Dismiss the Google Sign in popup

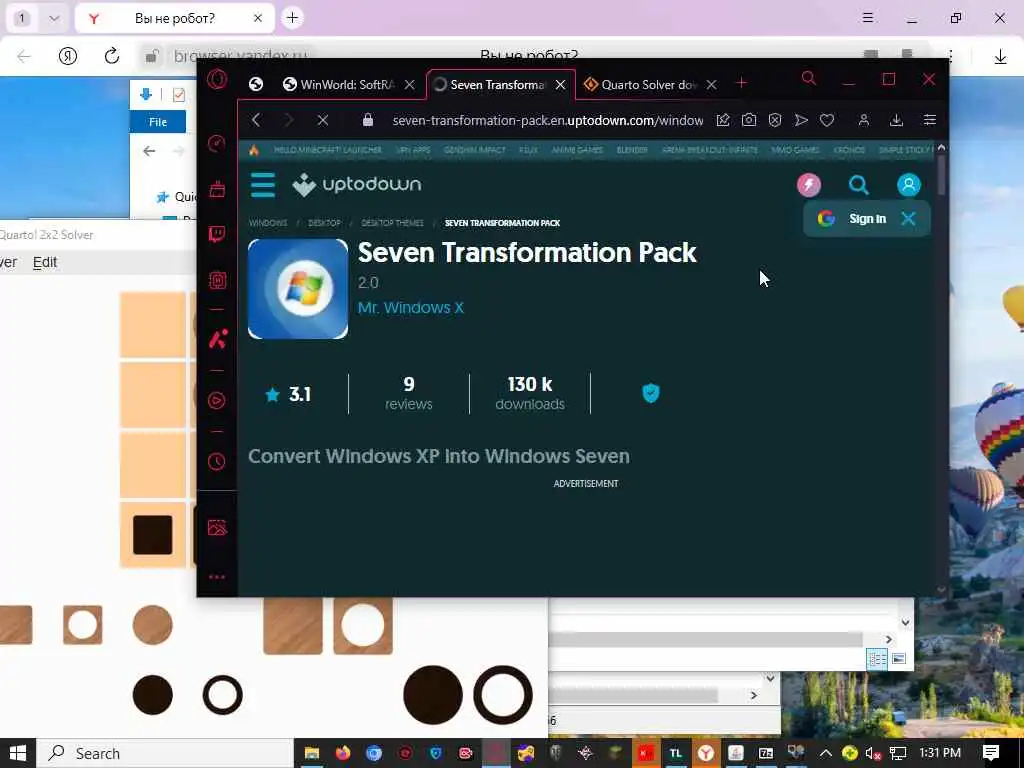pos(908,219)
